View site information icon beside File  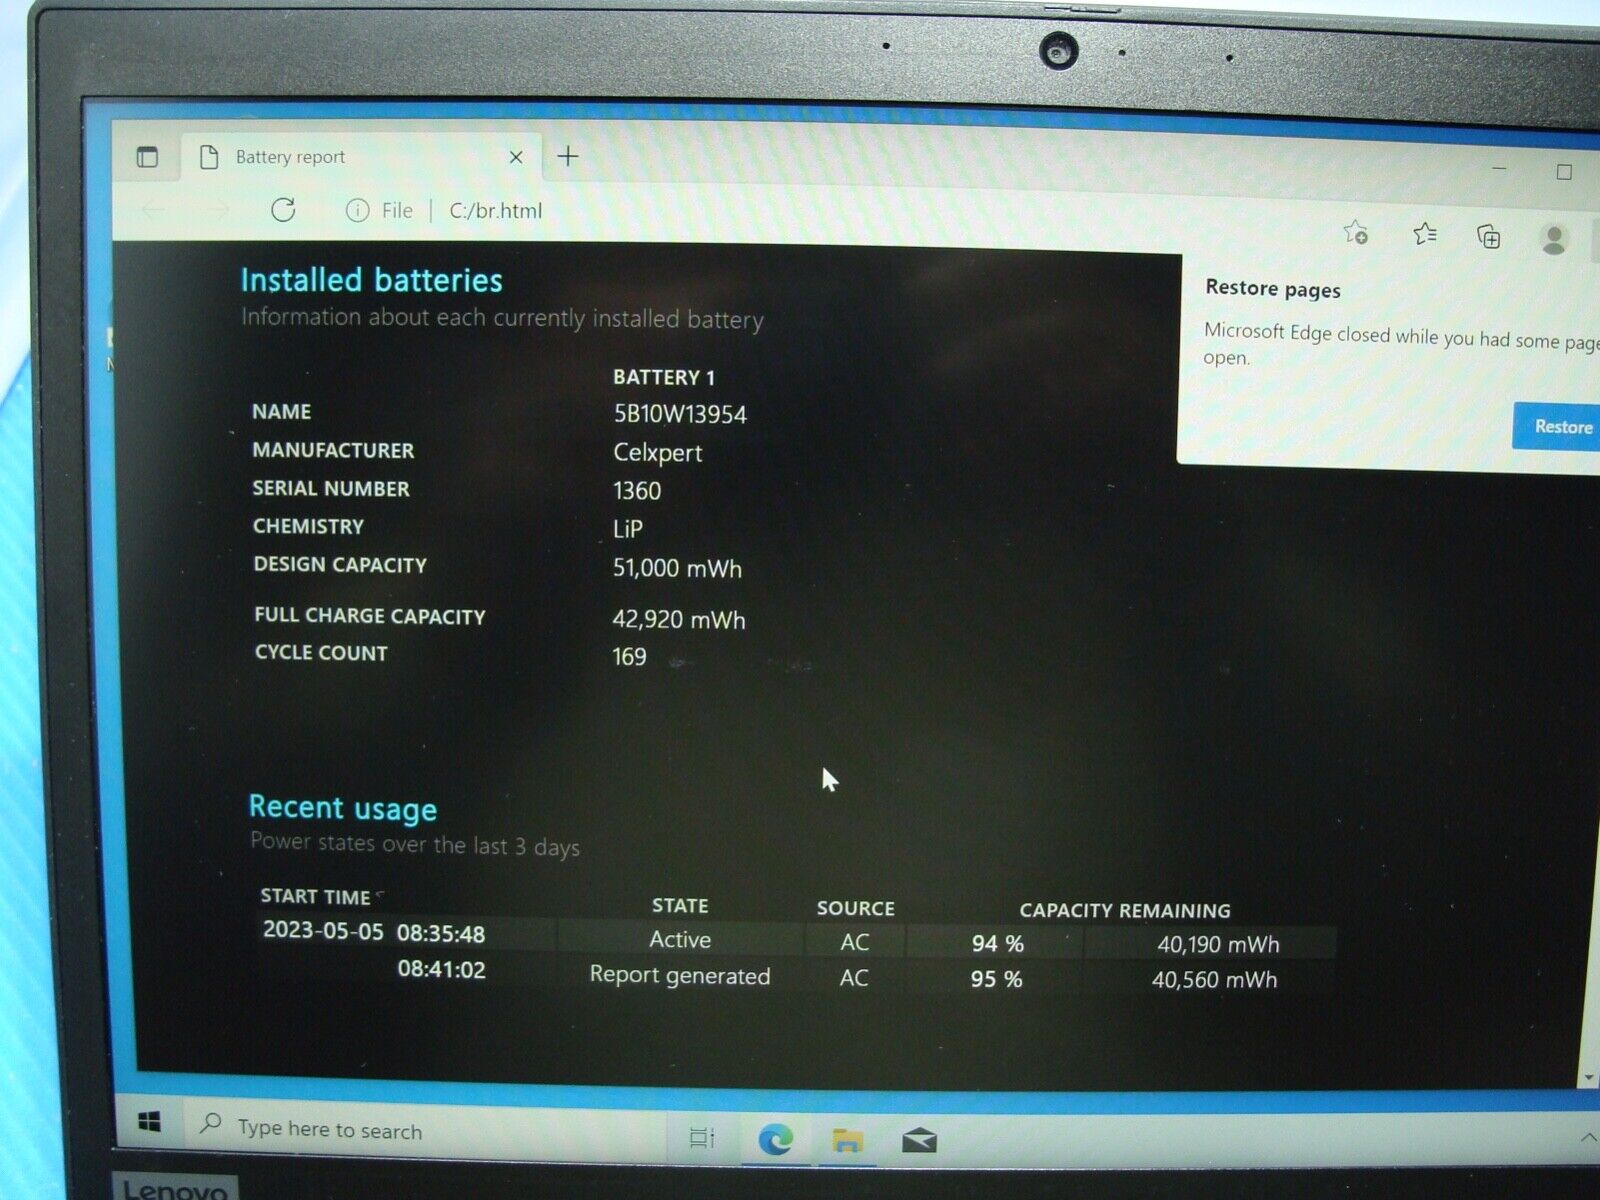click(x=357, y=211)
